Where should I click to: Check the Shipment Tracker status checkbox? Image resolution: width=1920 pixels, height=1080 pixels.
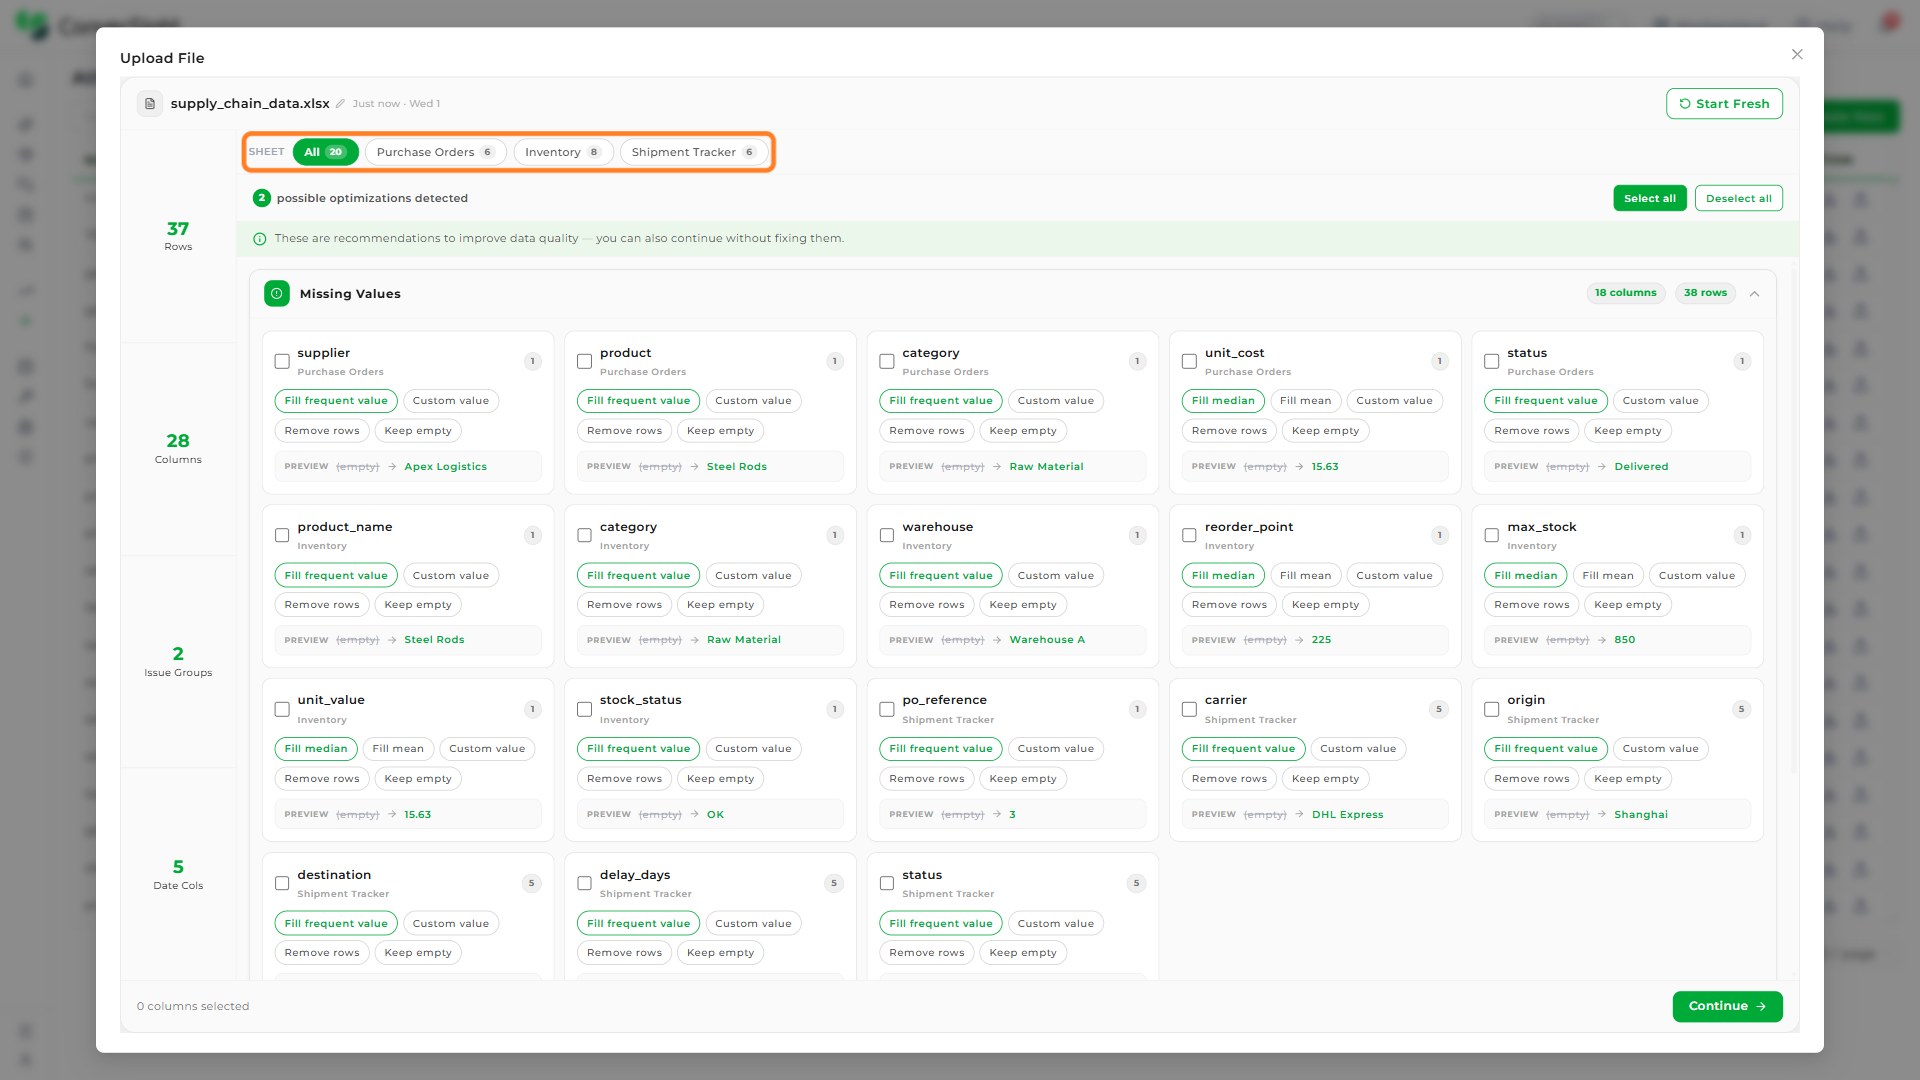click(x=887, y=884)
